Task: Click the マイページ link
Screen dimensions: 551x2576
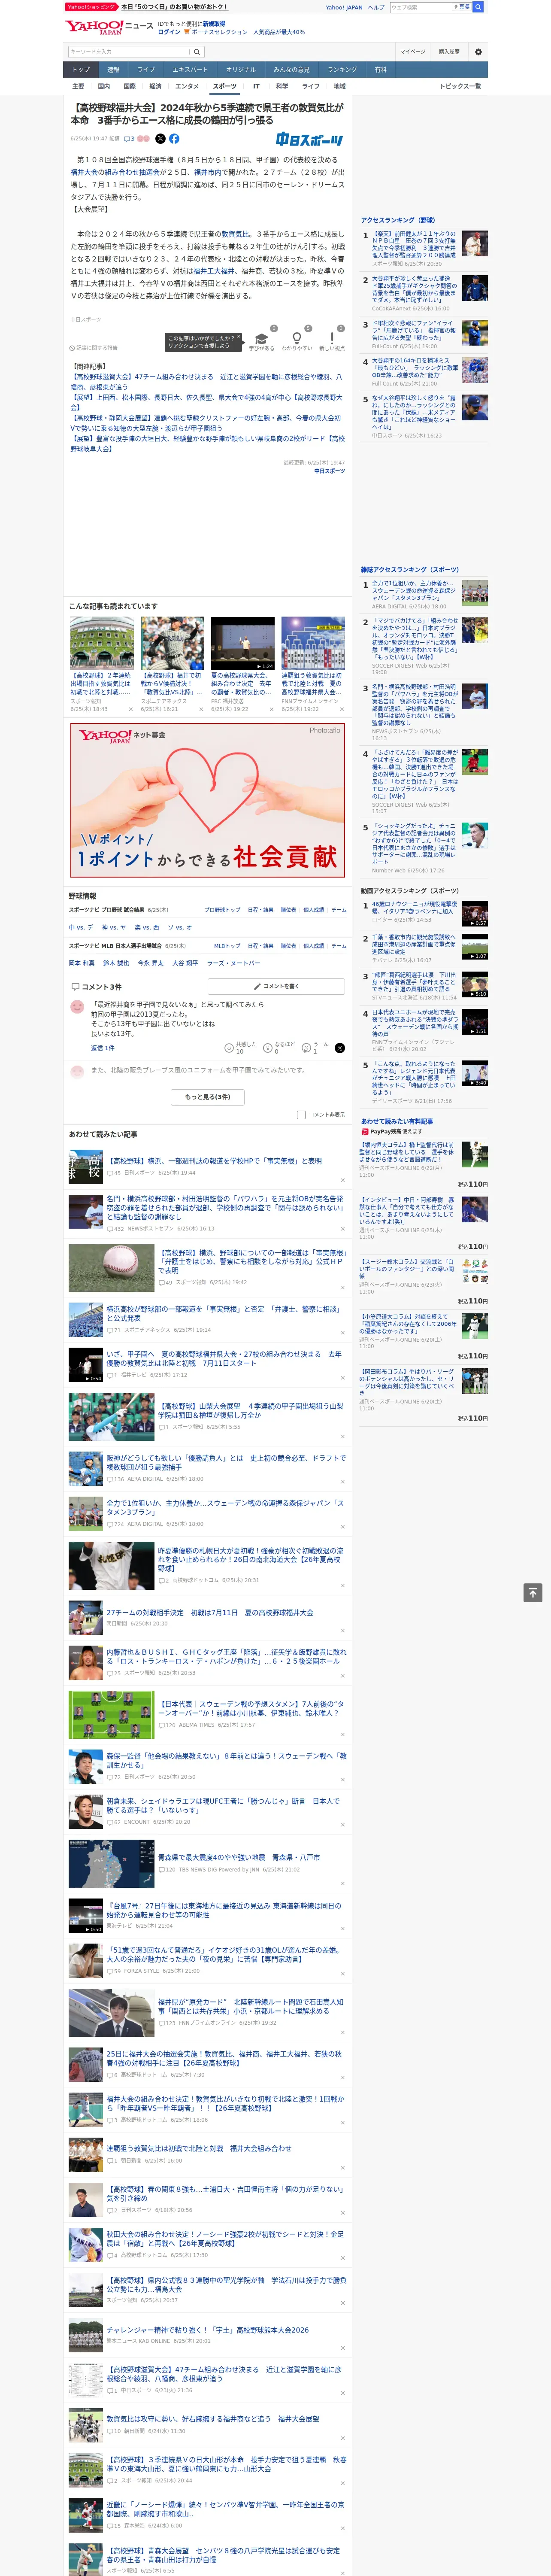Action: click(x=413, y=52)
